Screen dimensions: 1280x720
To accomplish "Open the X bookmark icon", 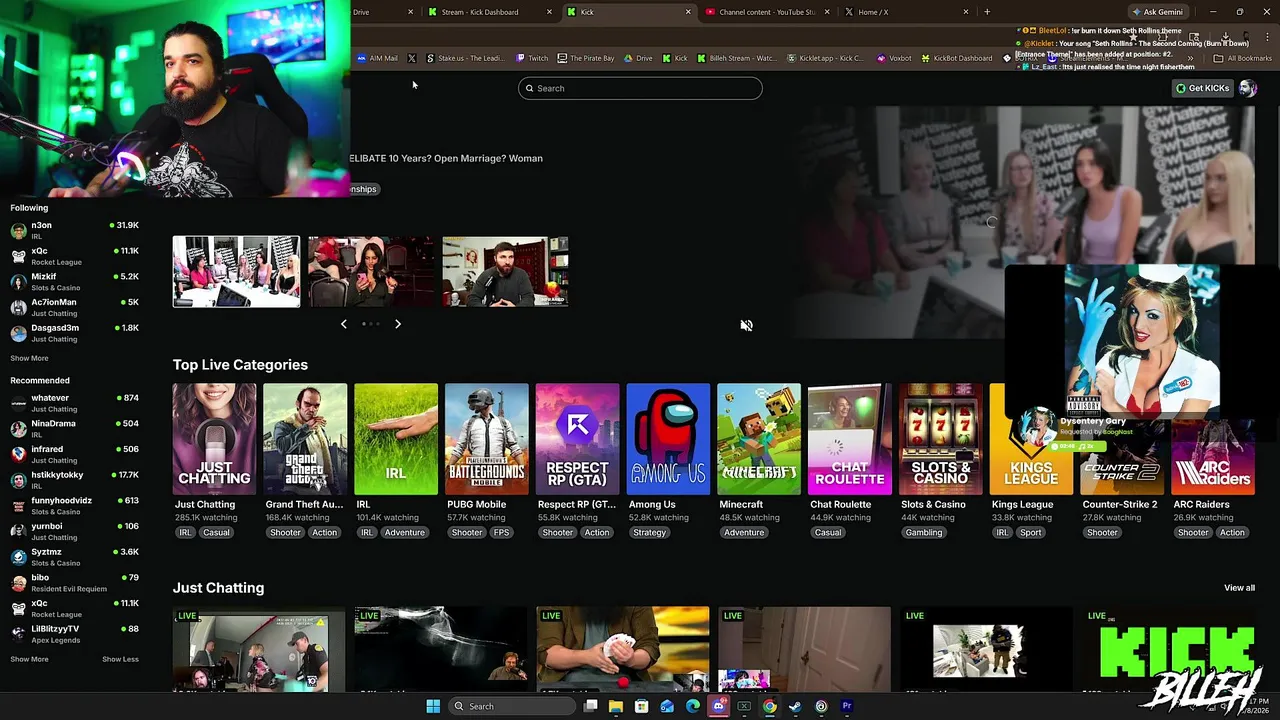I will (412, 58).
